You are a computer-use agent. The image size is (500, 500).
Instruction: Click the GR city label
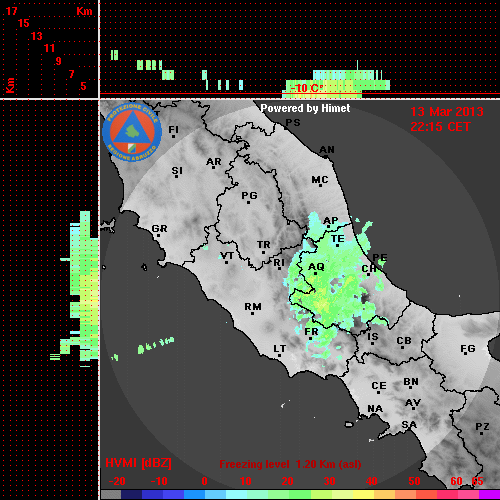[159, 229]
